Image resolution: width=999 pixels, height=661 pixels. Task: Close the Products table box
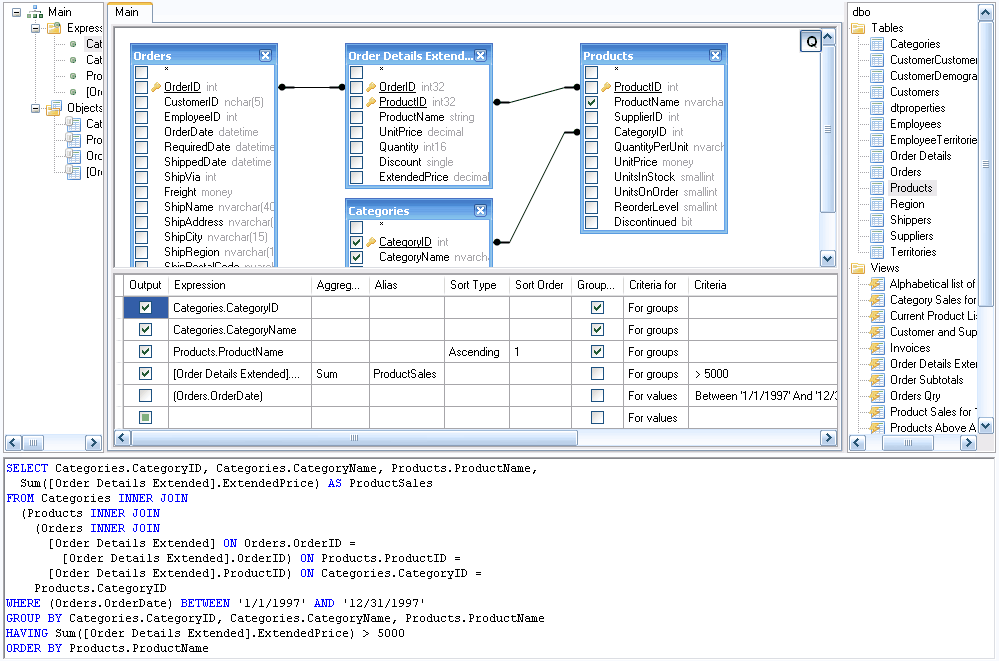715,55
